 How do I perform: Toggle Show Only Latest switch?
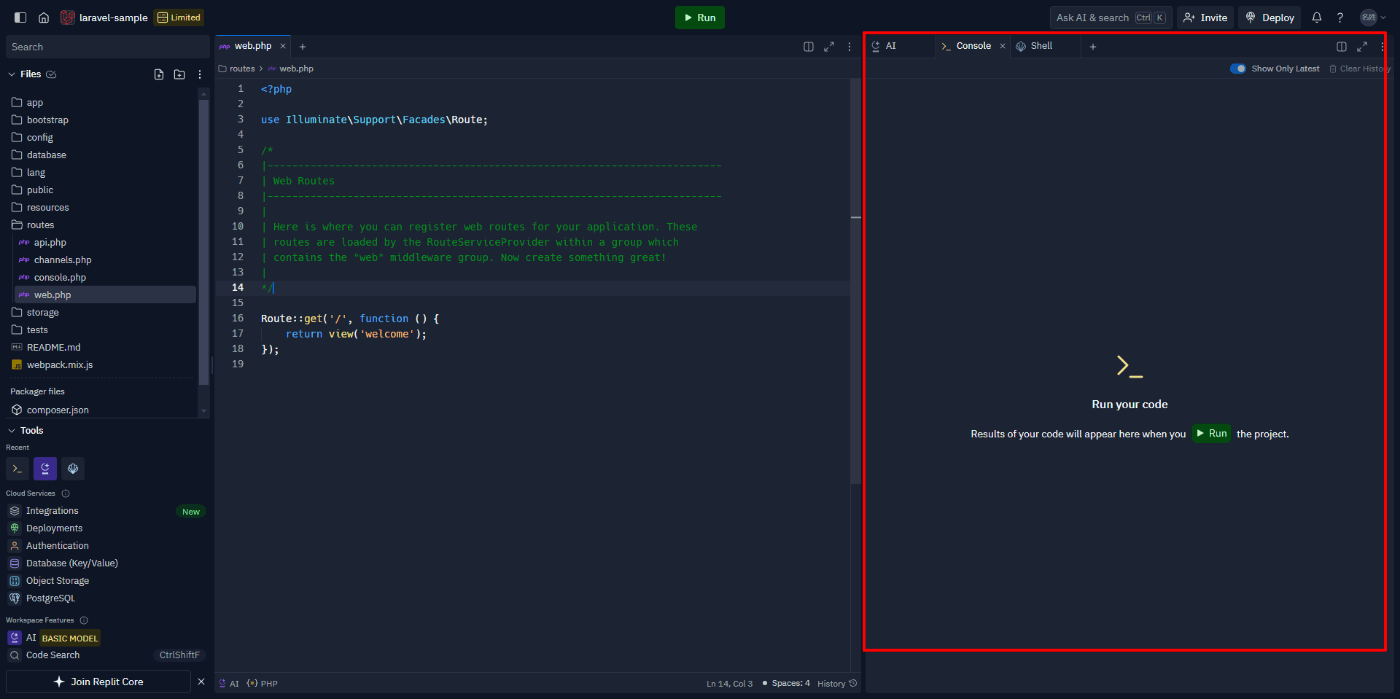point(1238,69)
